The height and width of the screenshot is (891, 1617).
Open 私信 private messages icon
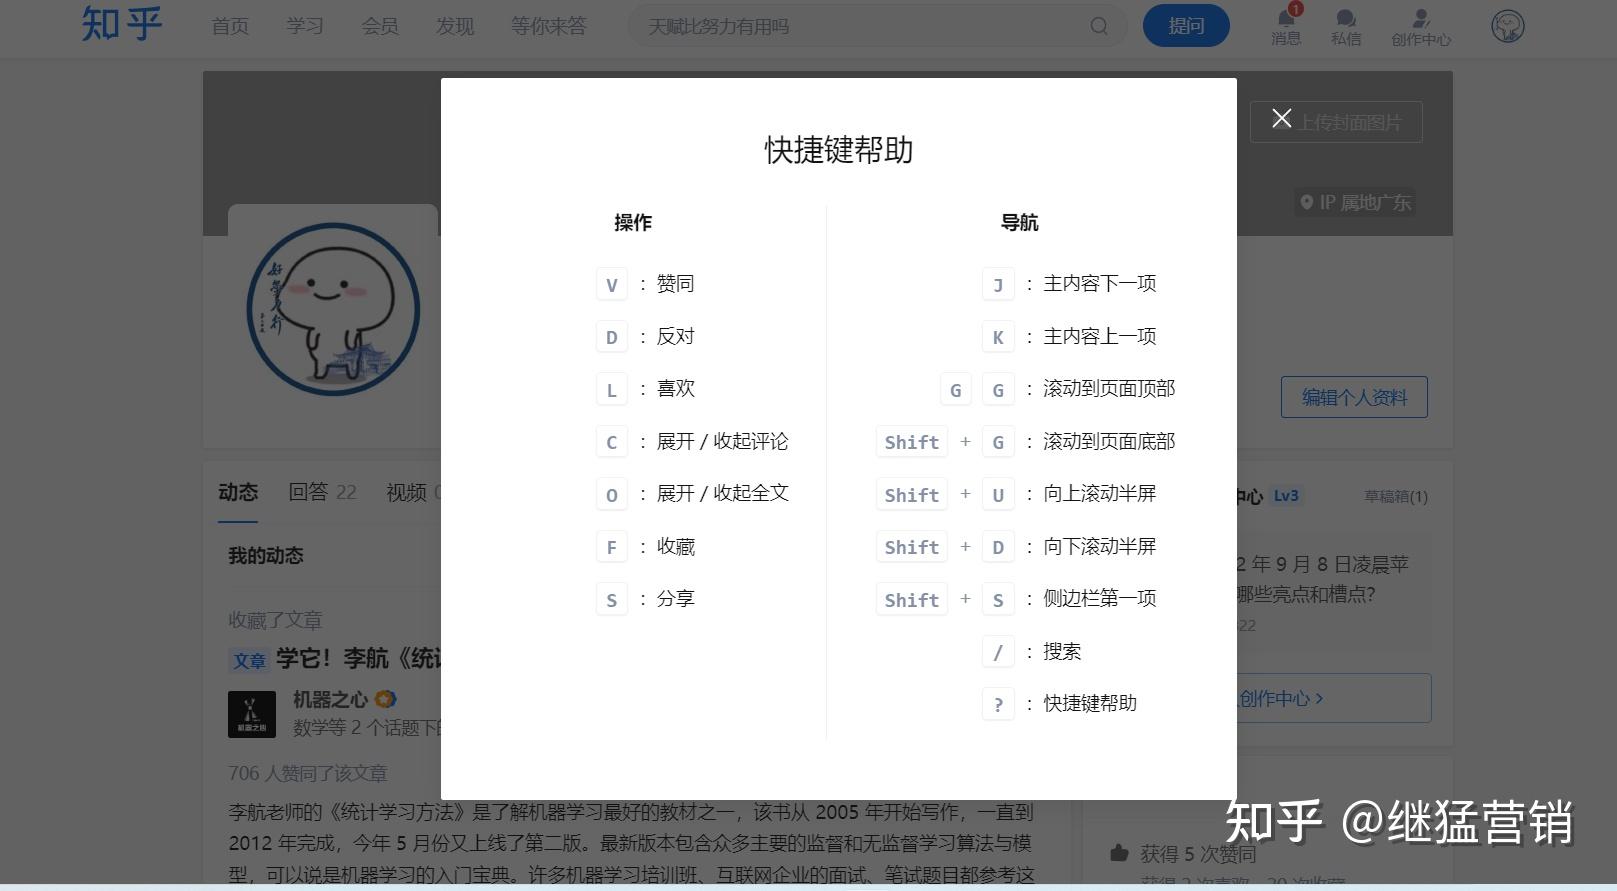coord(1346,27)
